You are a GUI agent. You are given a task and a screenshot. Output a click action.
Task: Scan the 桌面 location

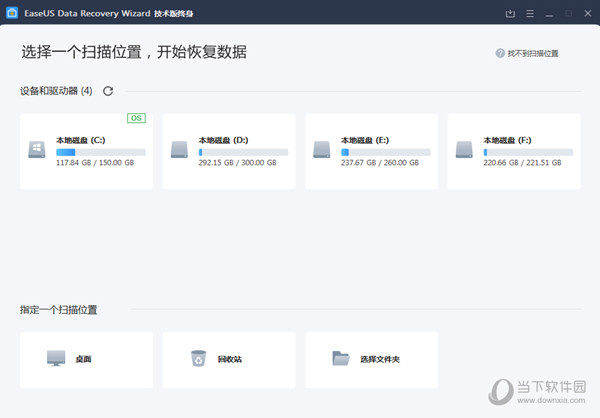click(x=86, y=360)
